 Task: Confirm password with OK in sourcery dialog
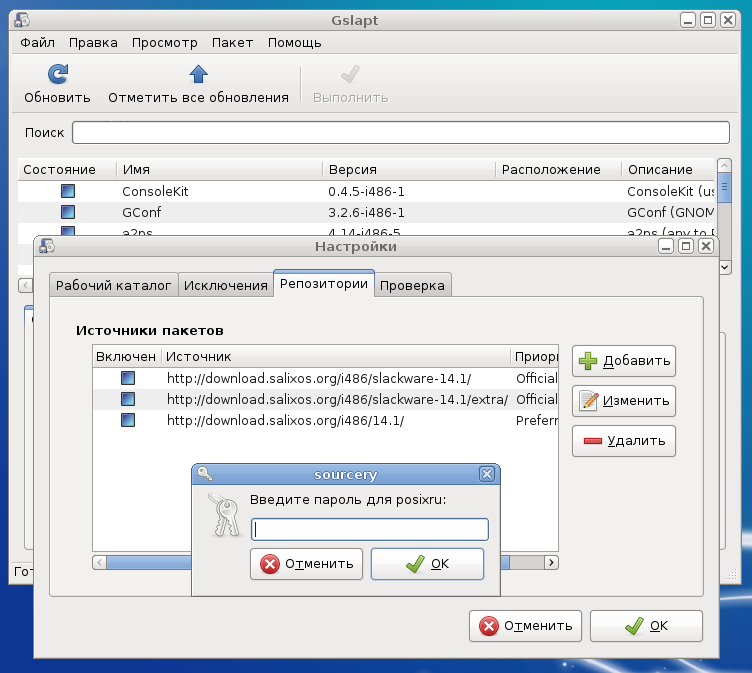pos(427,564)
